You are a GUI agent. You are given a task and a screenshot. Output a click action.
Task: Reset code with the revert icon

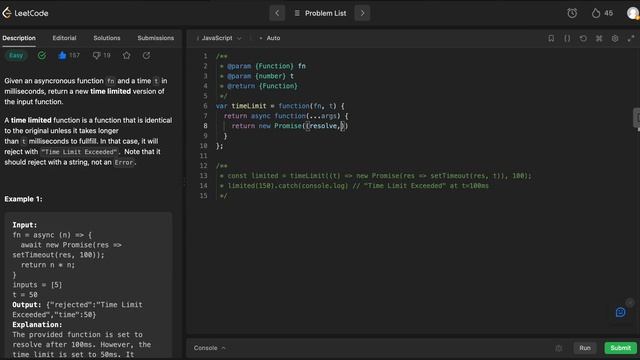583,38
